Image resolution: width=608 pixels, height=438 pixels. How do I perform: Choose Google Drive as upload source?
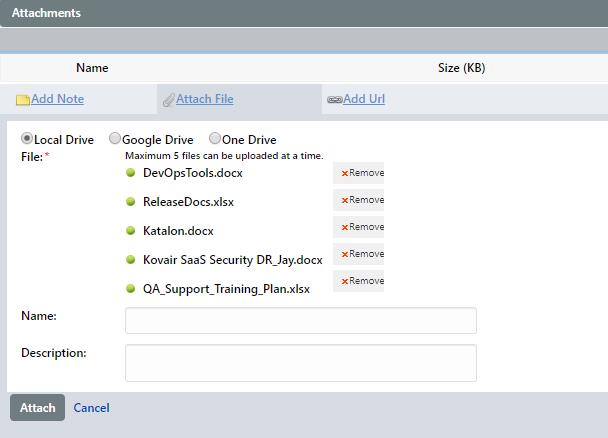click(x=115, y=139)
